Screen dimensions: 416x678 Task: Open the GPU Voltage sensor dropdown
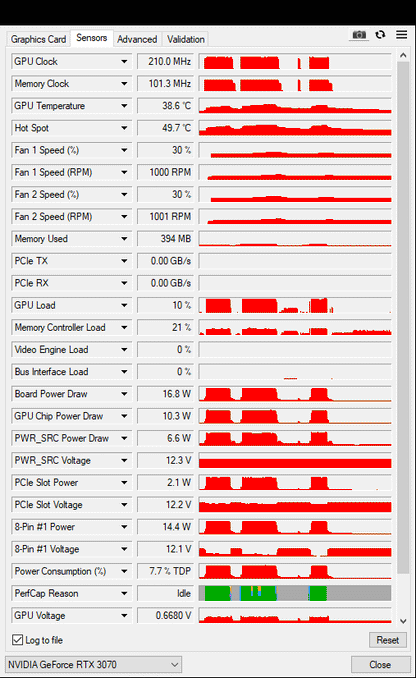[124, 615]
